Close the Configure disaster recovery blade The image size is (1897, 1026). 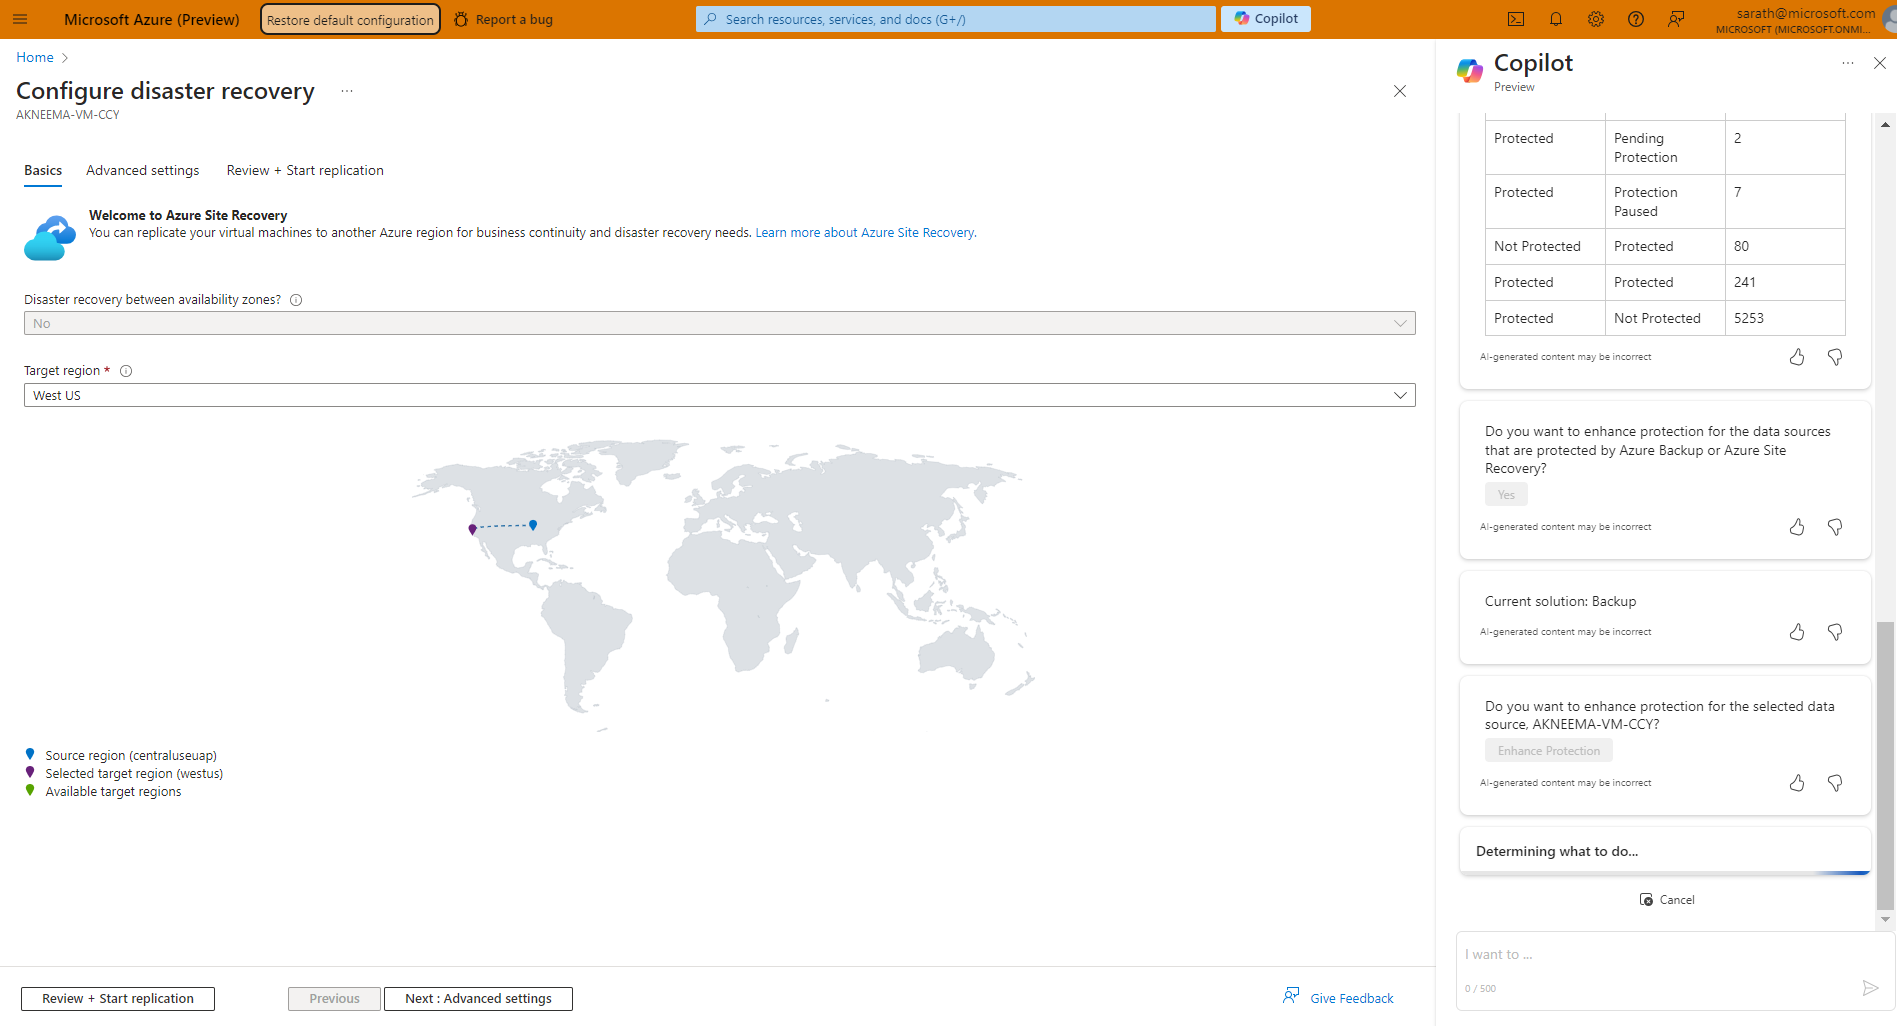coord(1400,91)
